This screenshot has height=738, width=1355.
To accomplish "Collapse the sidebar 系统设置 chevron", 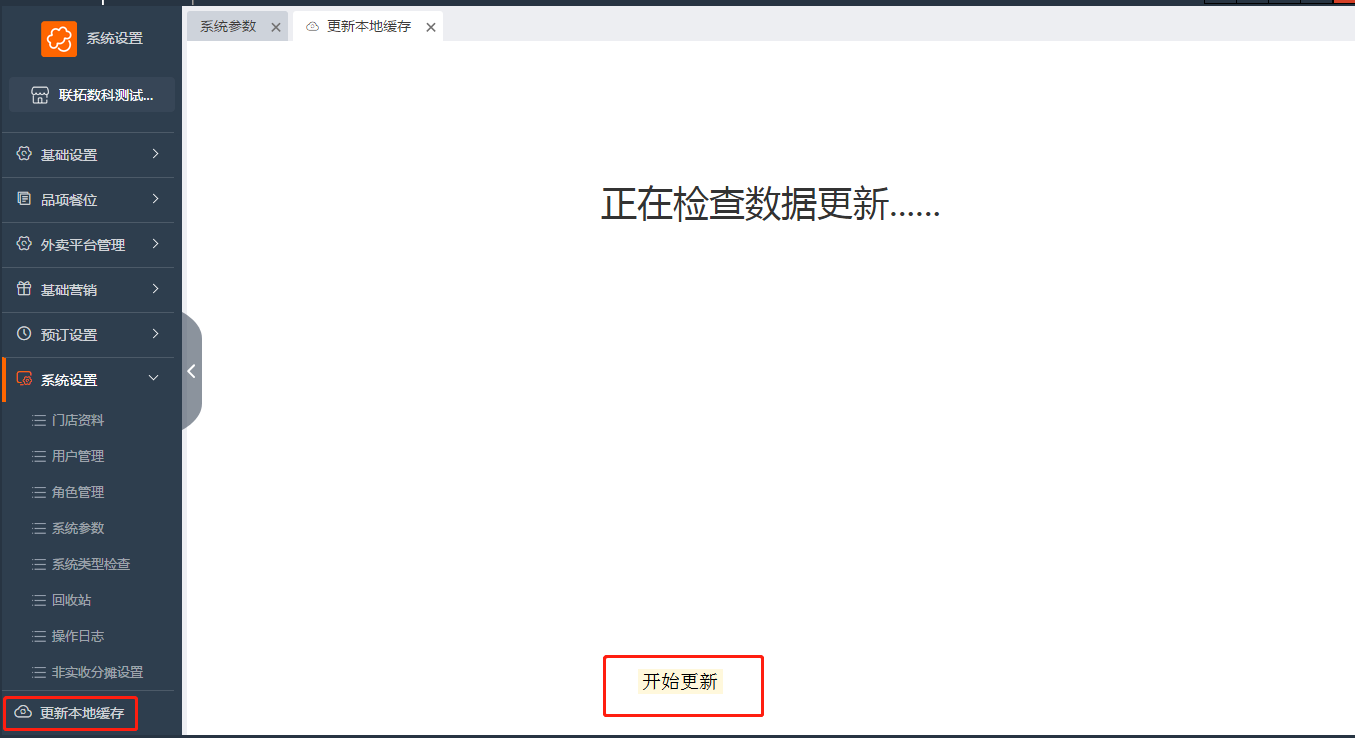I will tap(154, 378).
